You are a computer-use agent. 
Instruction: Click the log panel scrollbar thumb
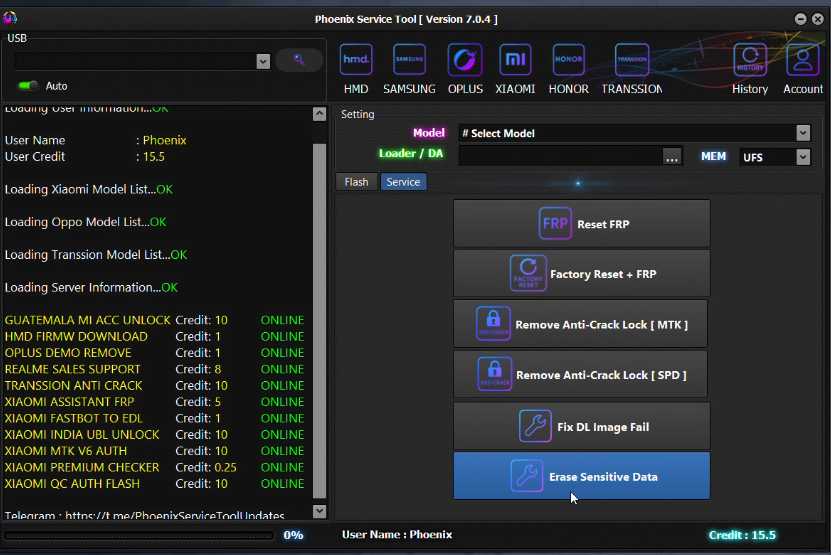[x=319, y=321]
